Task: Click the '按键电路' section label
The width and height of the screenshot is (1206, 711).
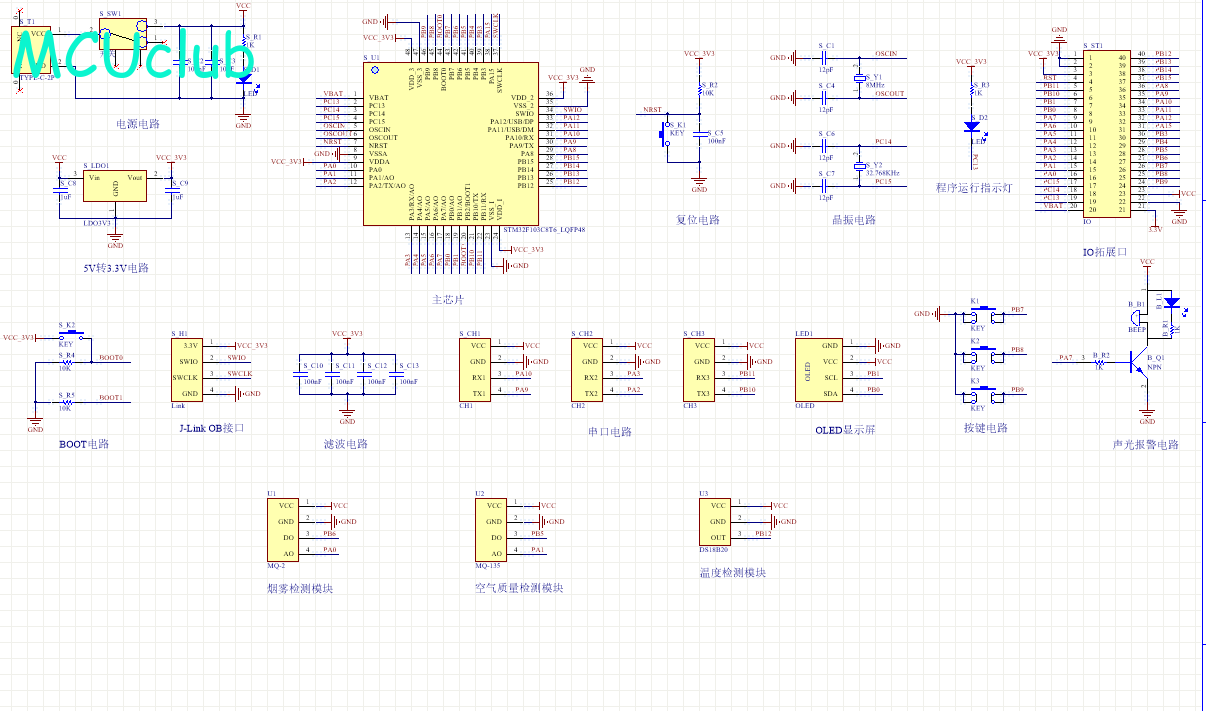Action: pyautogui.click(x=986, y=428)
